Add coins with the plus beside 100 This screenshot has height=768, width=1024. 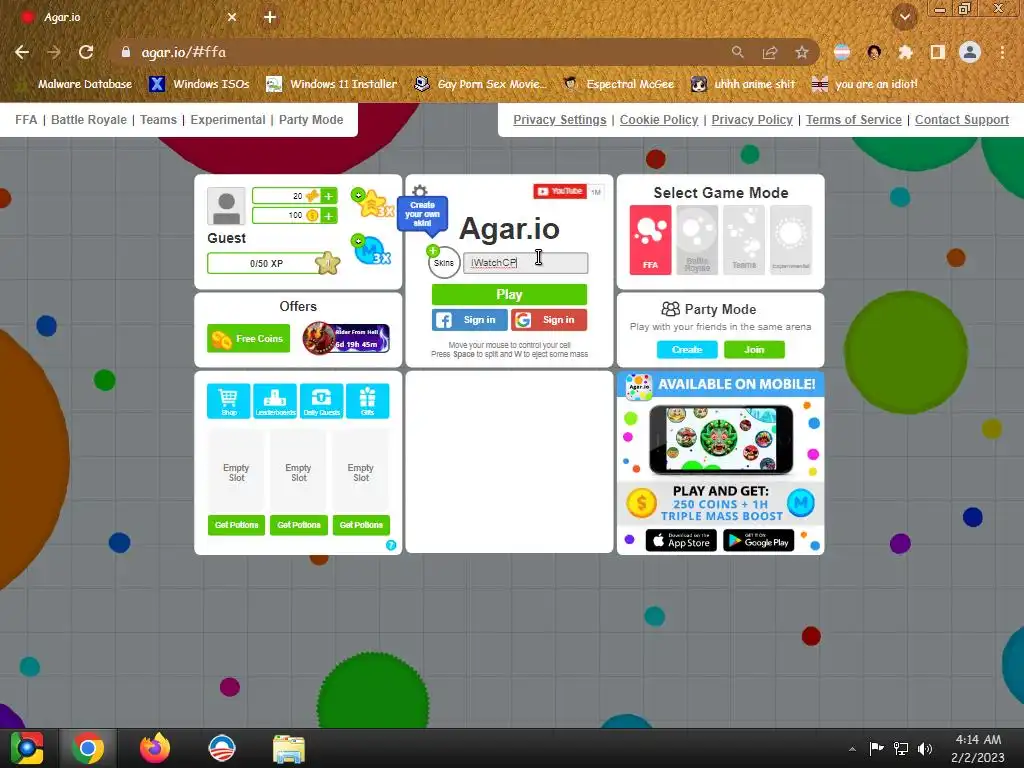[328, 216]
